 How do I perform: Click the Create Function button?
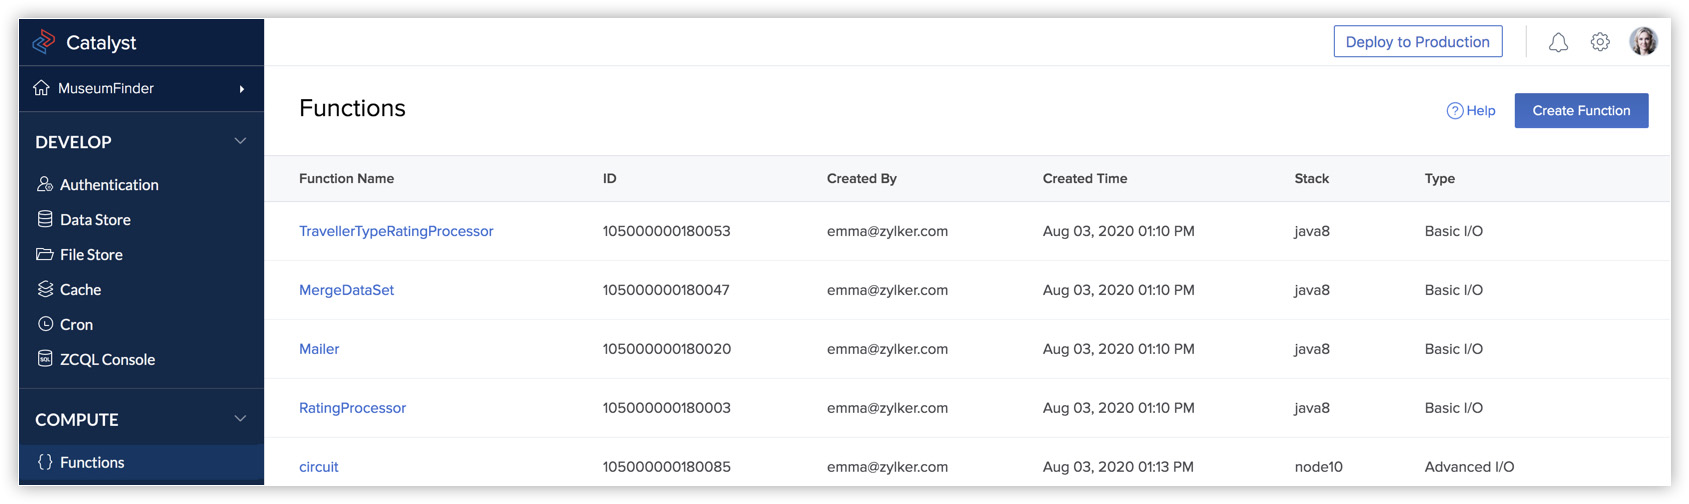pyautogui.click(x=1581, y=110)
